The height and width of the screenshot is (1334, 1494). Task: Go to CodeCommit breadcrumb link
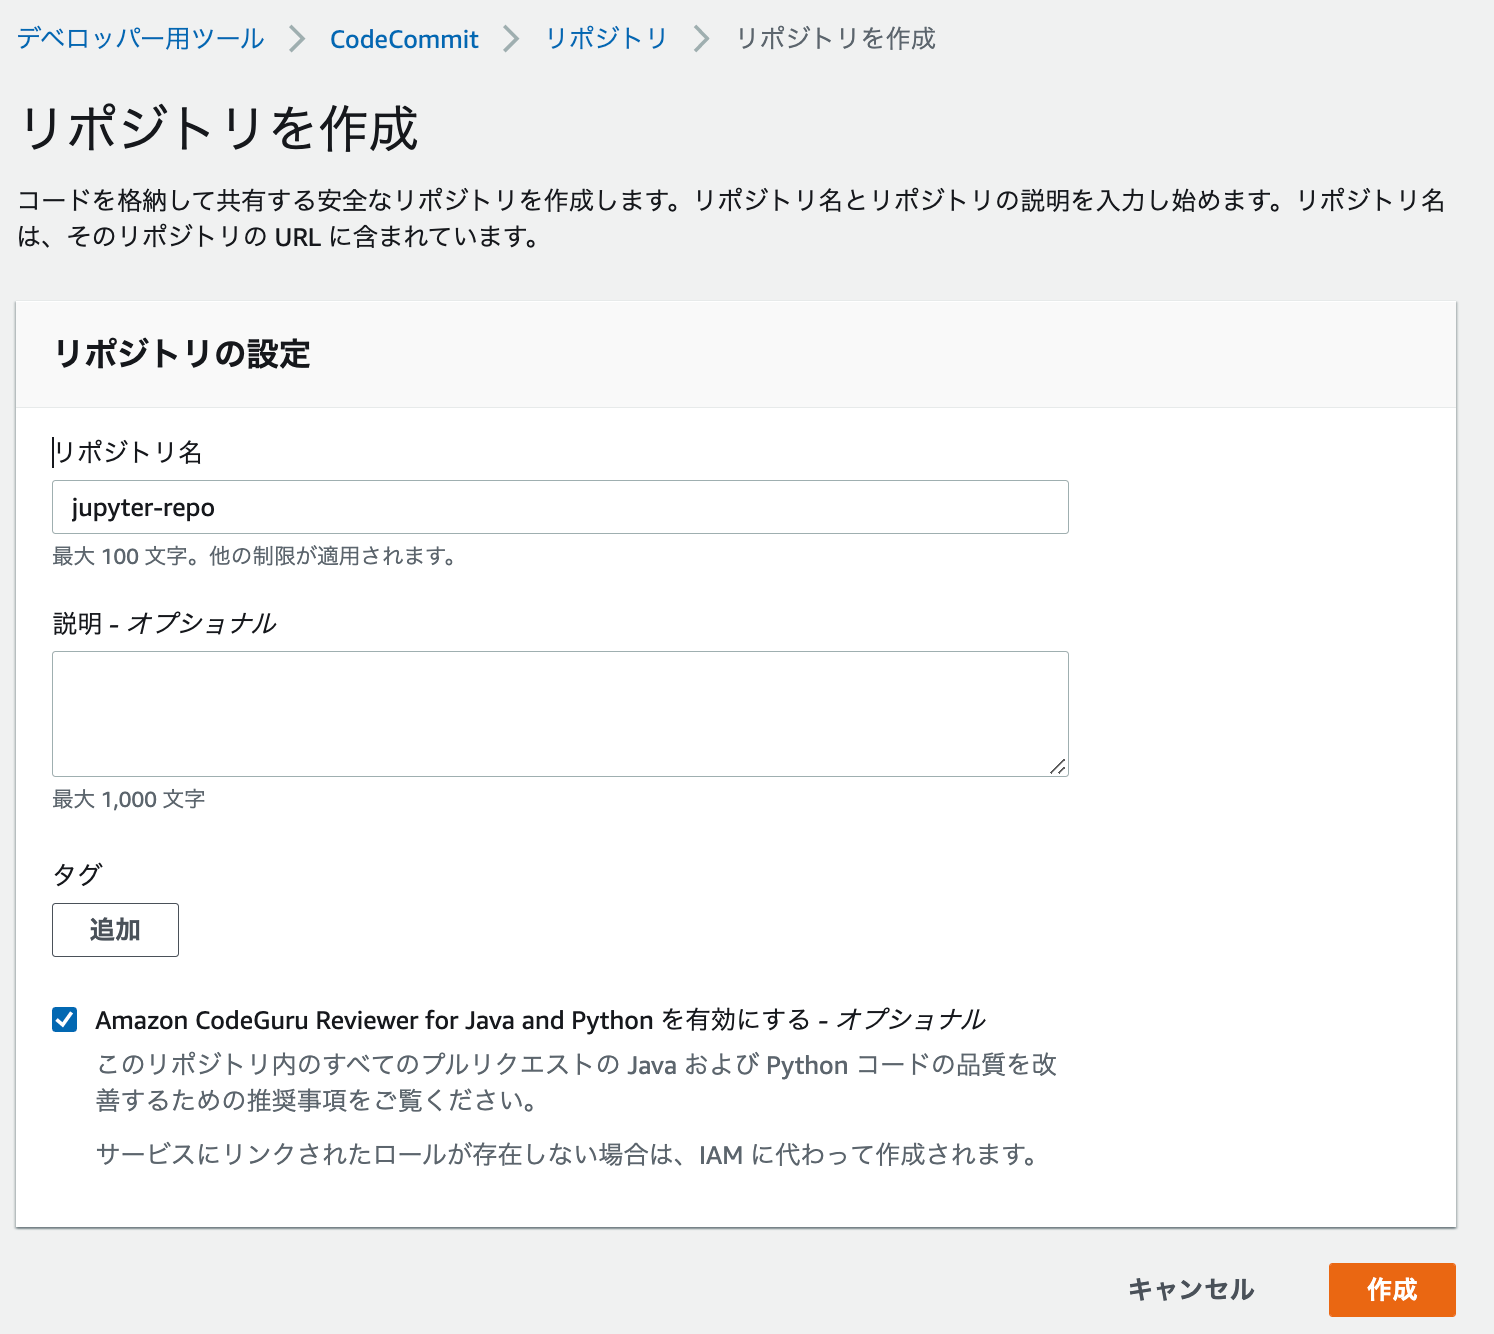[x=404, y=39]
